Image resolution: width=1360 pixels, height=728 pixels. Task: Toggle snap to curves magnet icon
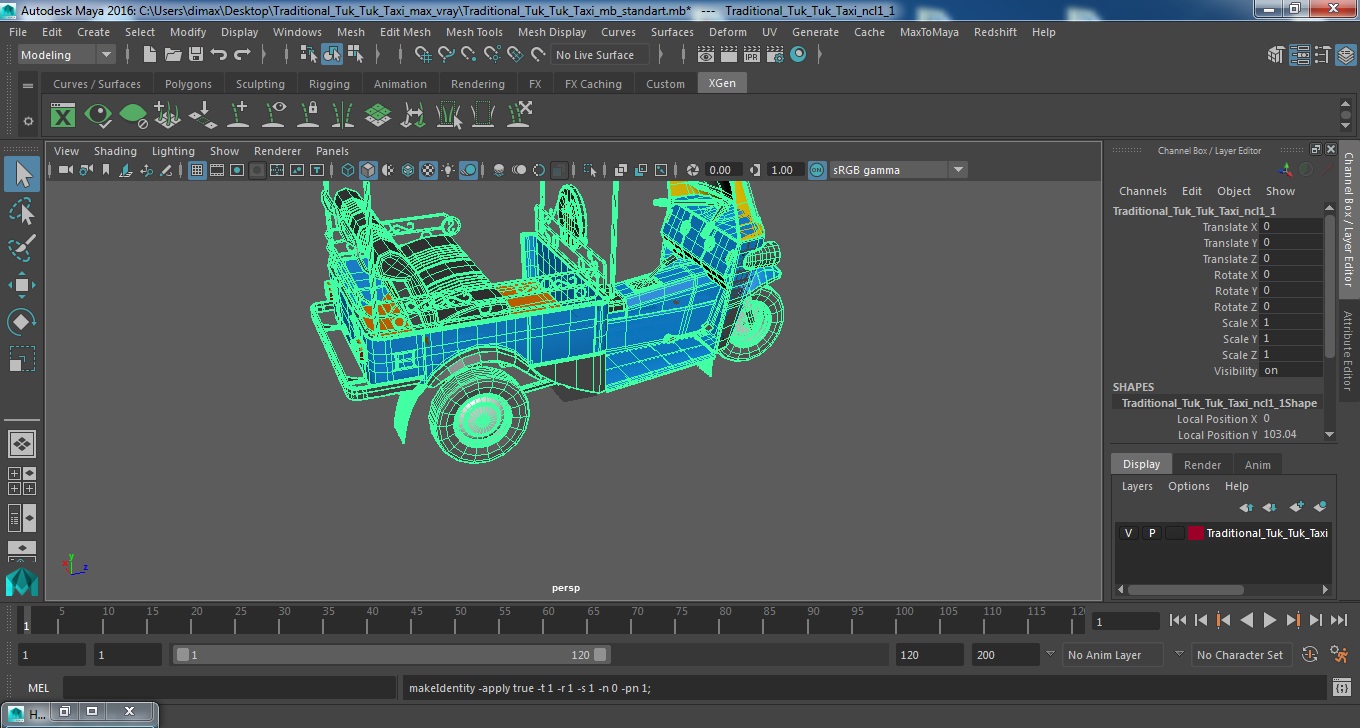tap(445, 55)
